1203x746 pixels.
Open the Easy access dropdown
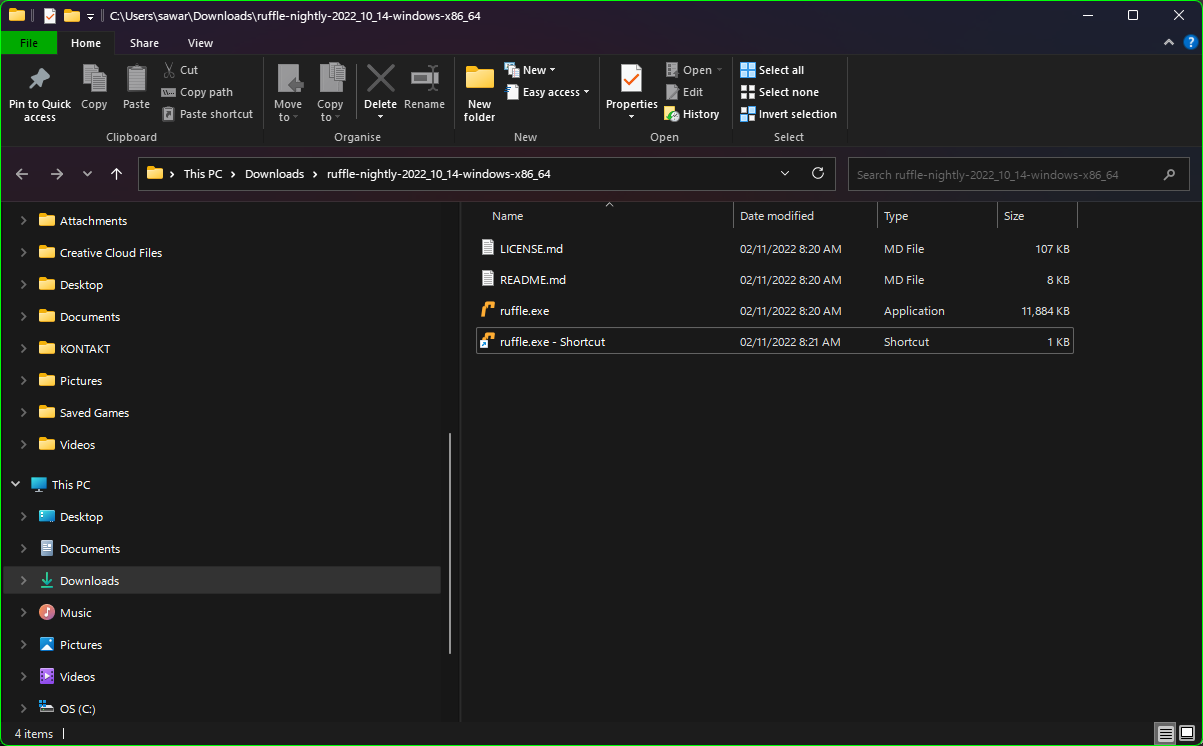[x=547, y=92]
